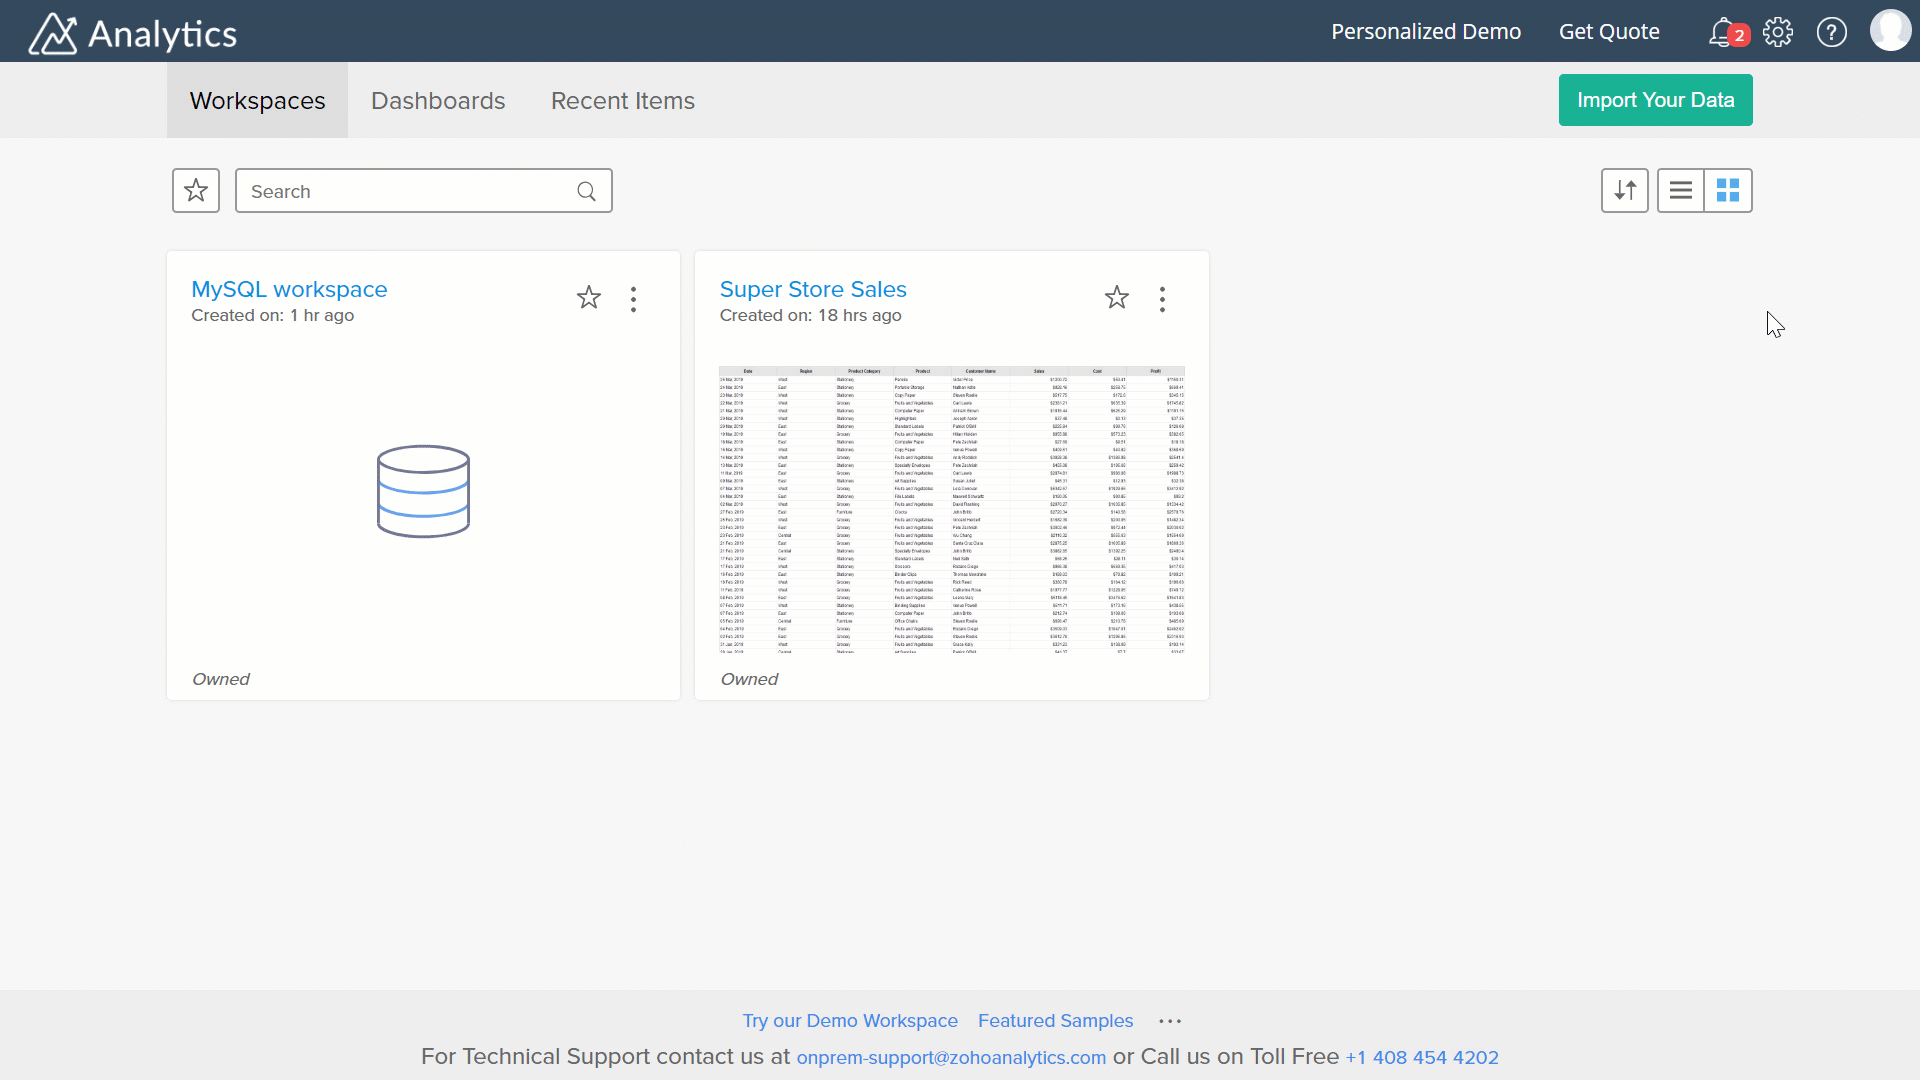Image resolution: width=1920 pixels, height=1080 pixels.
Task: Click the onprem-support email link
Action: point(951,1058)
